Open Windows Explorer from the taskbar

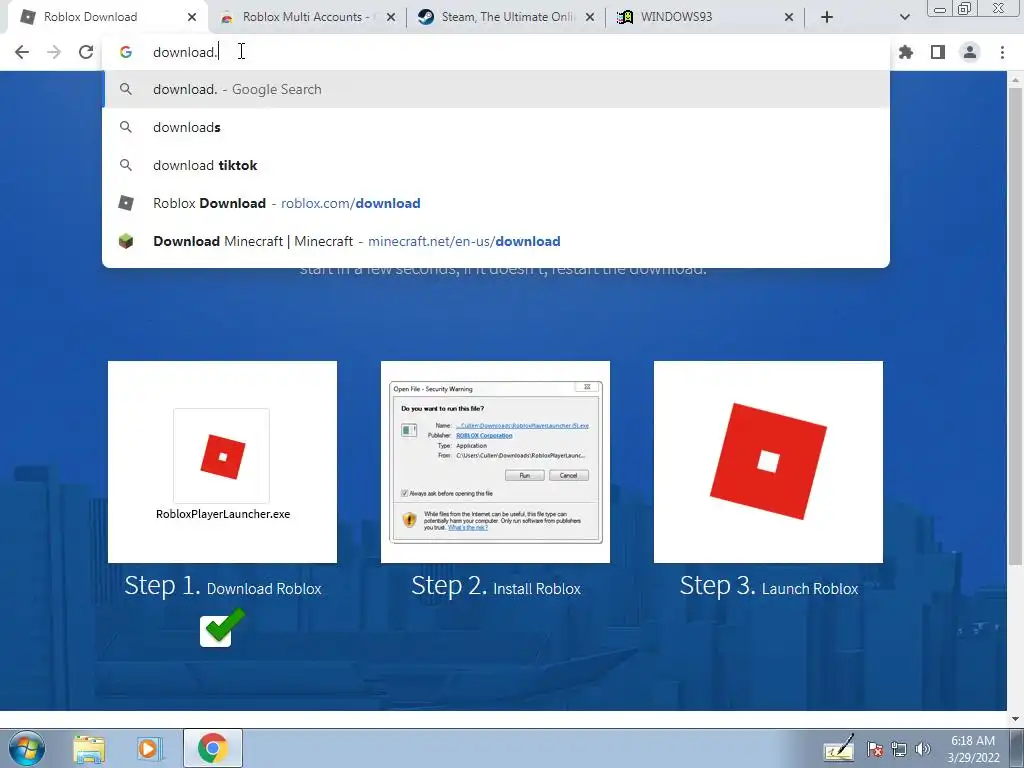[89, 748]
